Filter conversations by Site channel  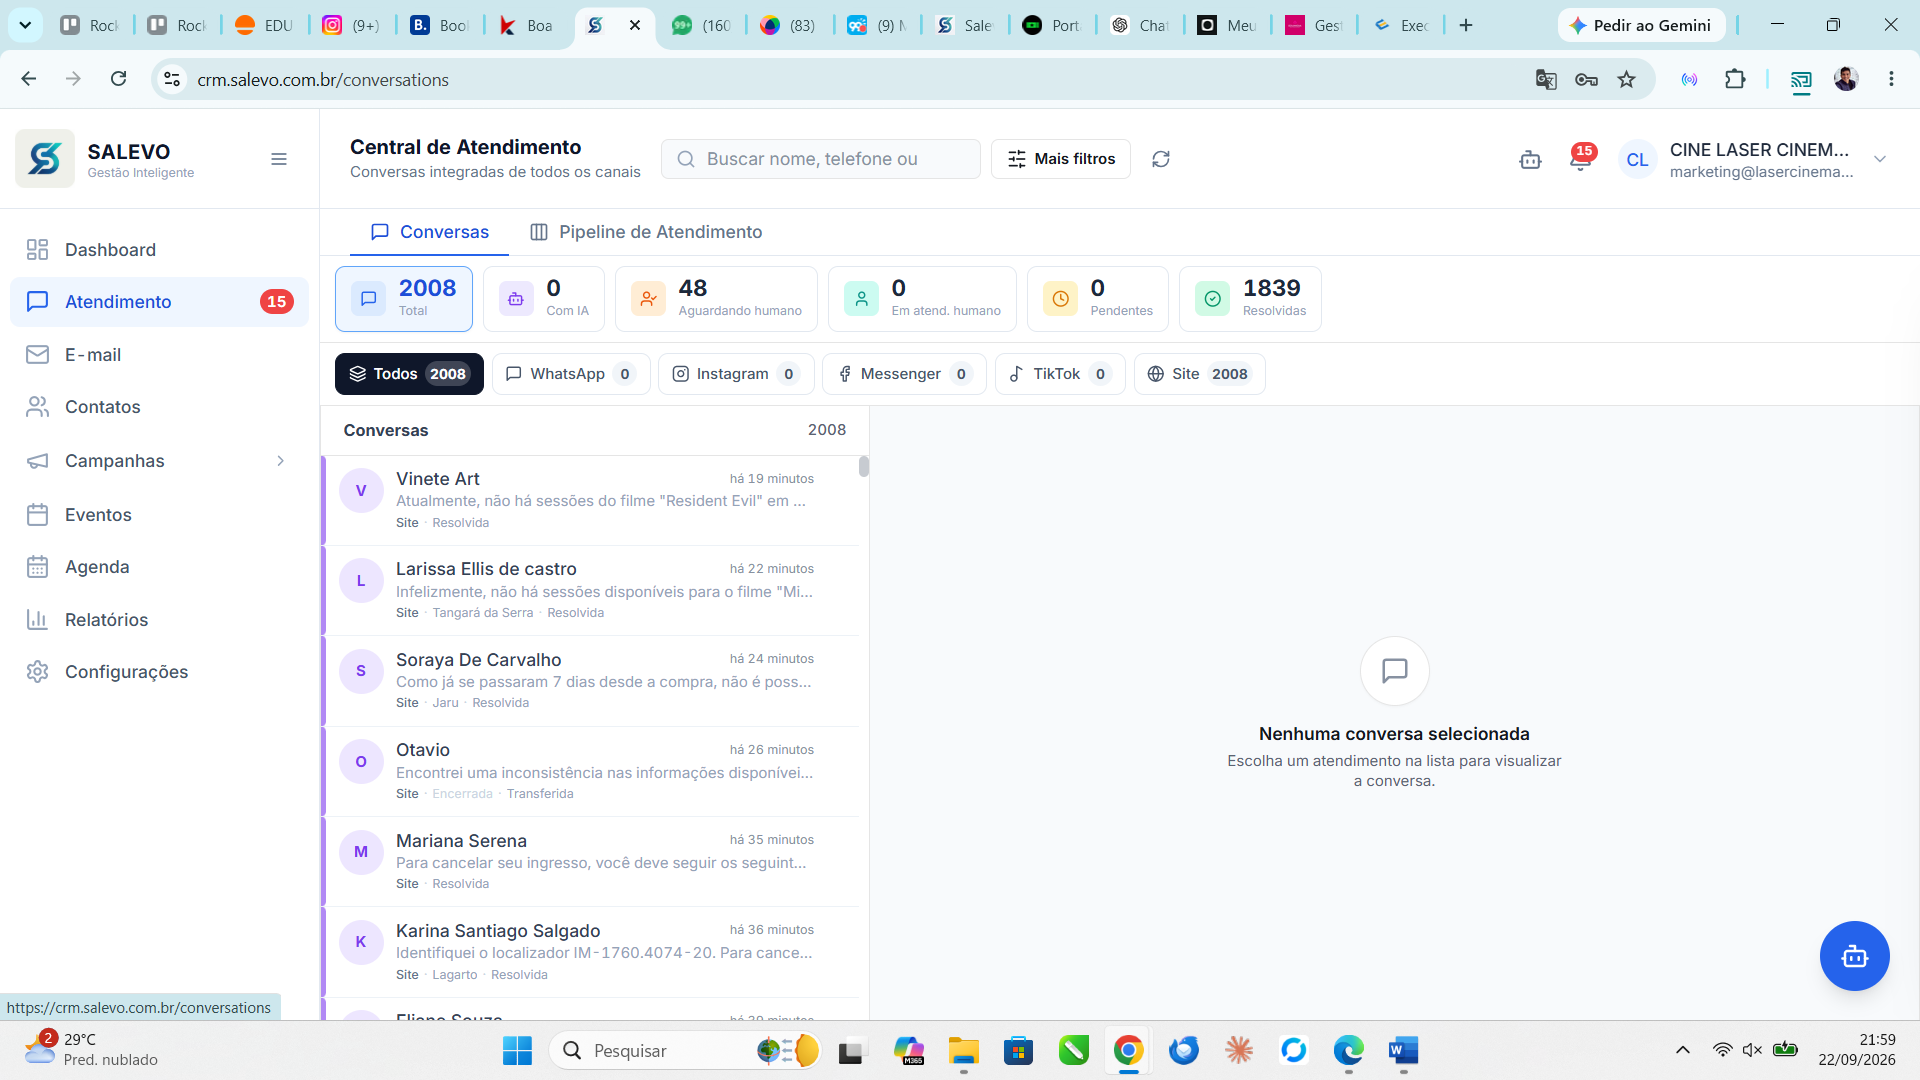point(1200,374)
